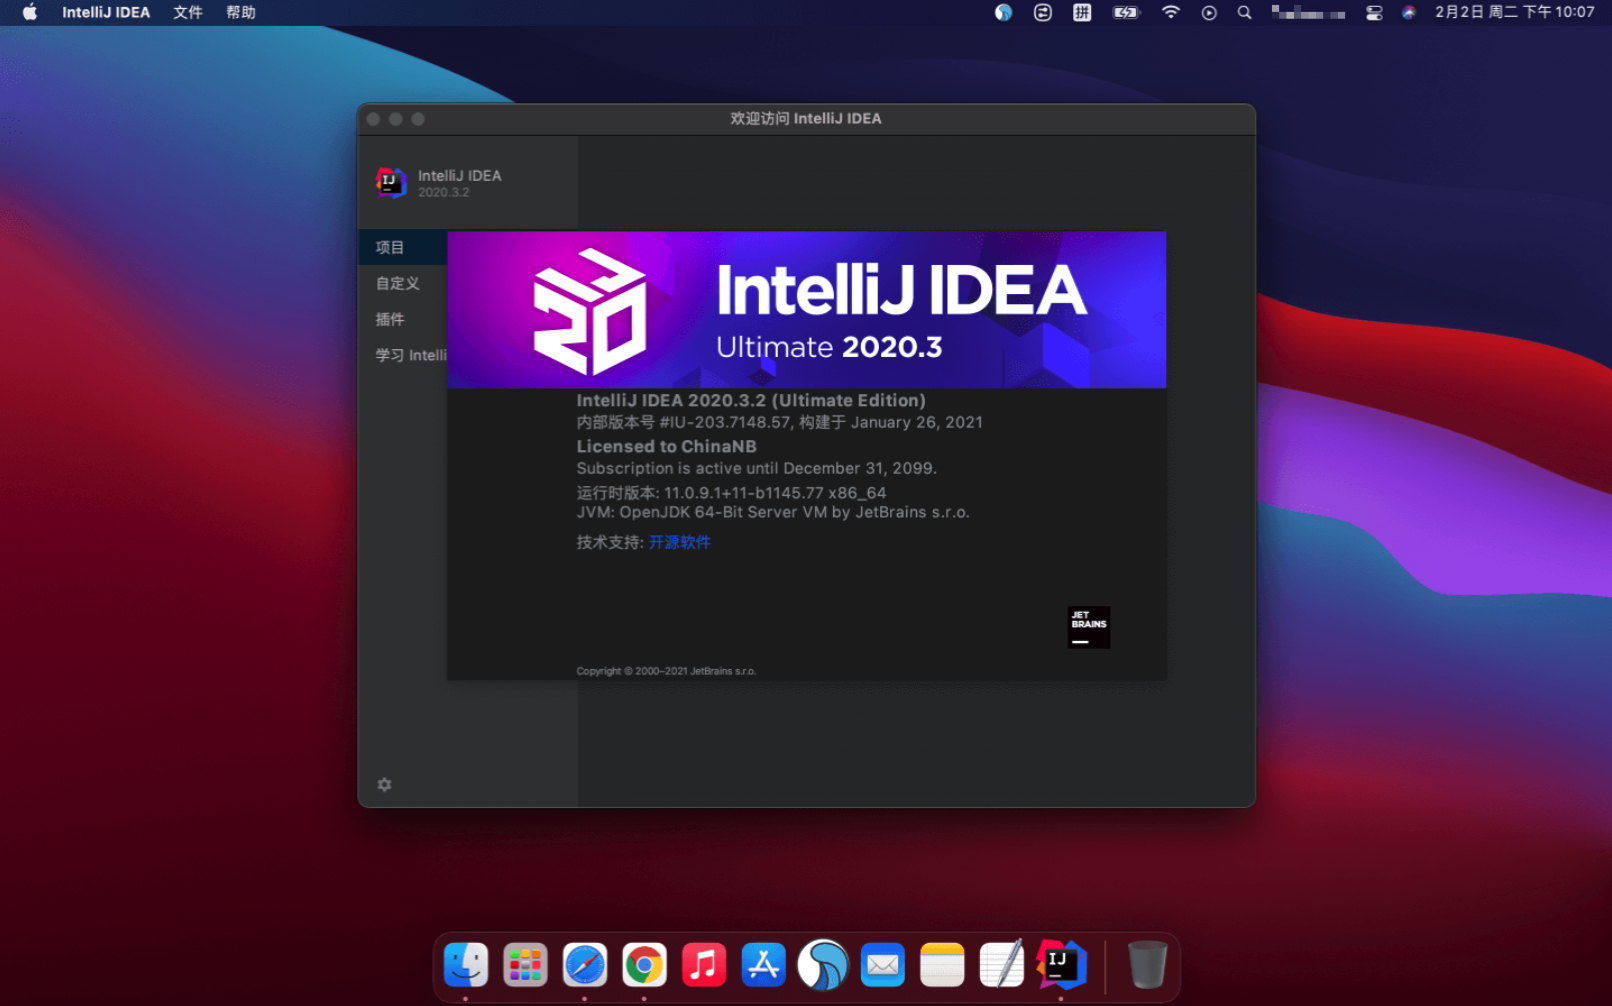This screenshot has width=1612, height=1006.
Task: Open the App Store from the dock
Action: pyautogui.click(x=763, y=965)
